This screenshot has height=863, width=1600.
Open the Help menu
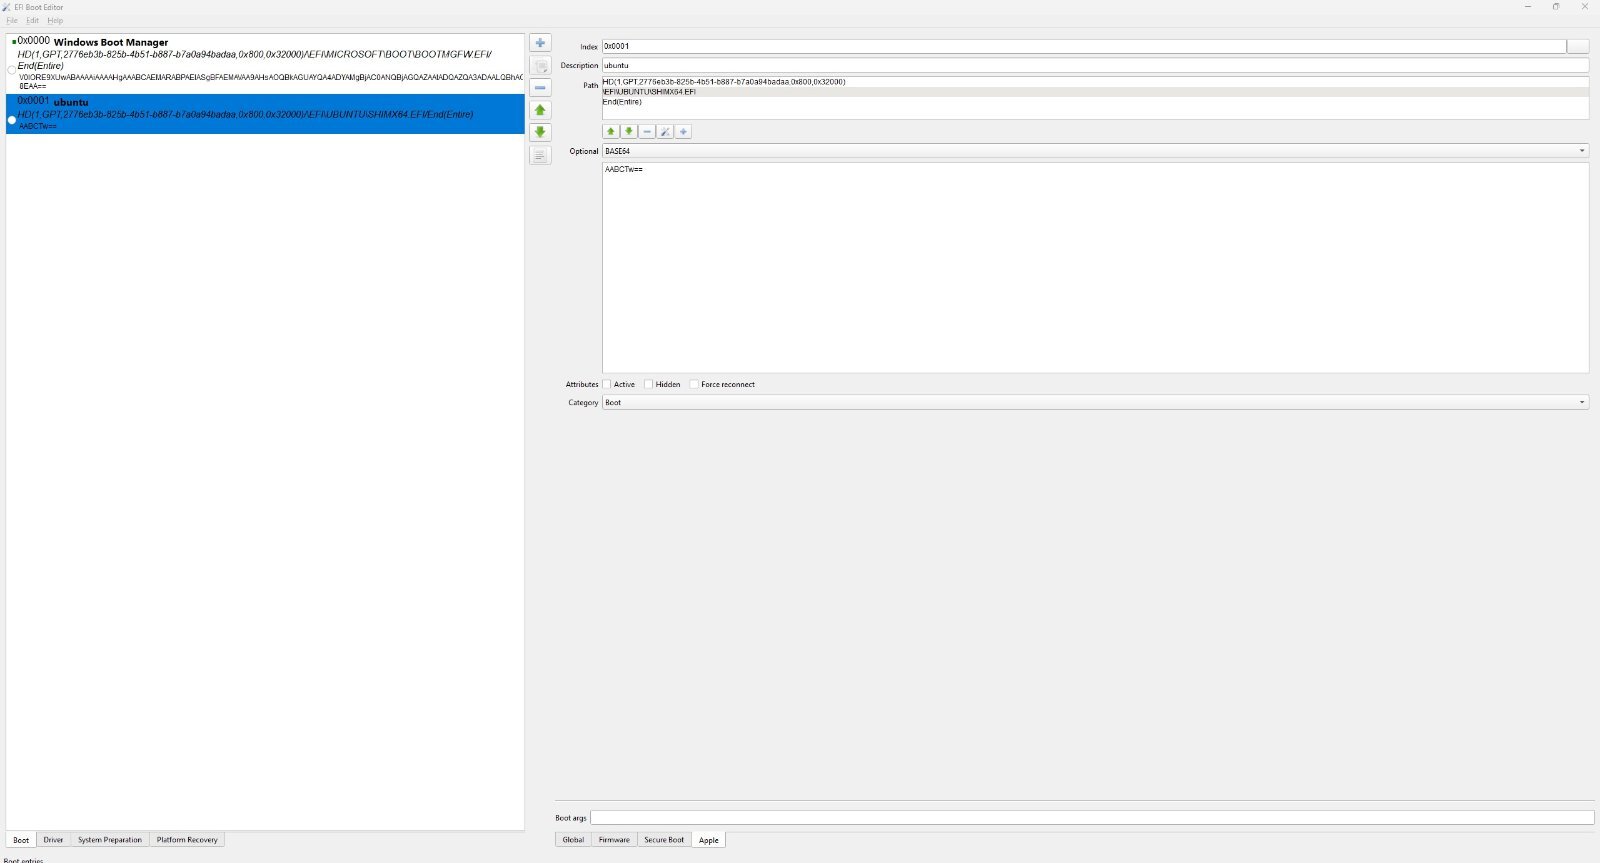click(55, 20)
